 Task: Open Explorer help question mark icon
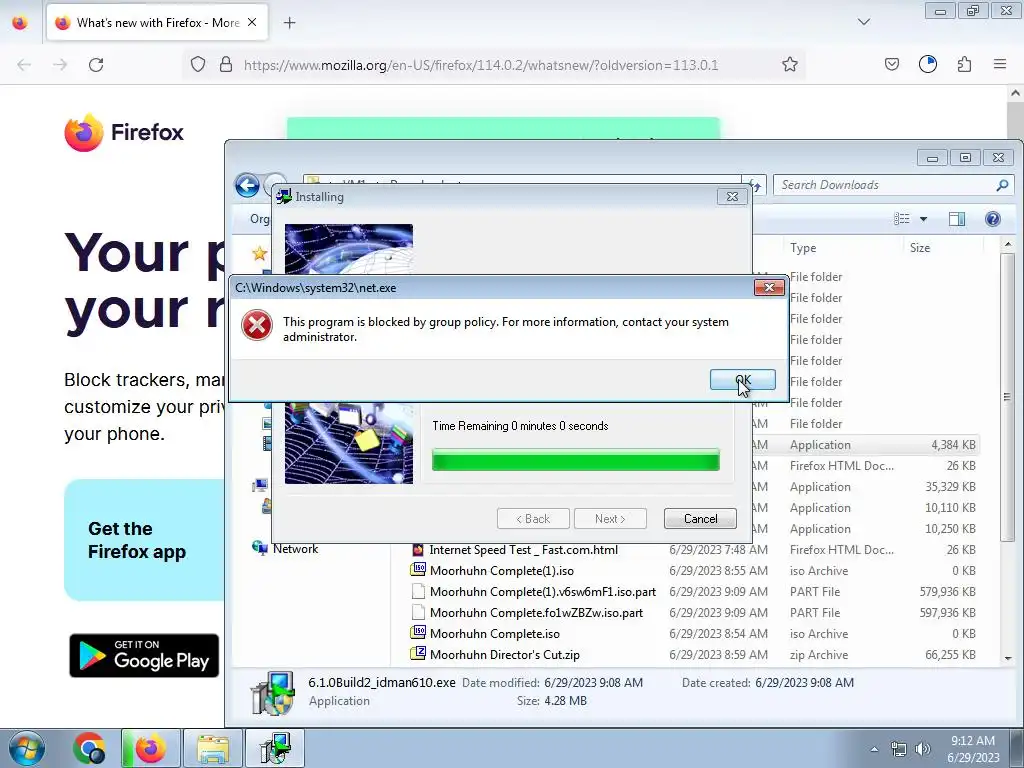(x=993, y=219)
